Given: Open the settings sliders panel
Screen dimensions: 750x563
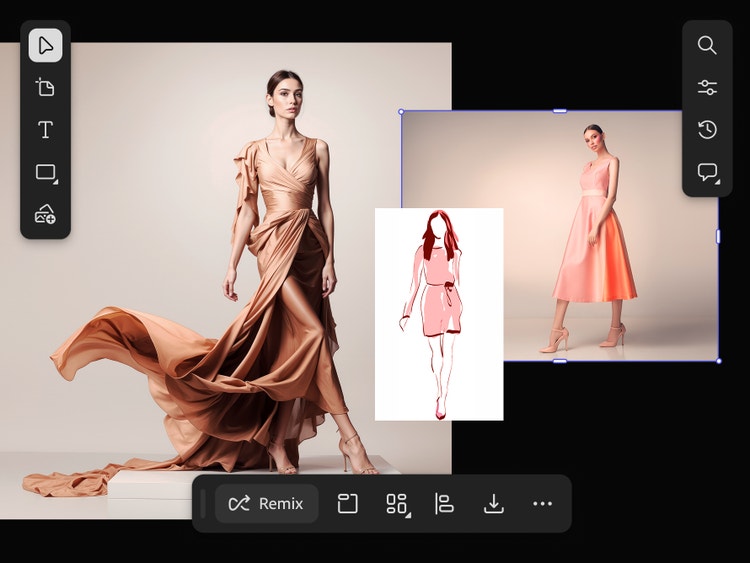Looking at the screenshot, I should pos(707,88).
